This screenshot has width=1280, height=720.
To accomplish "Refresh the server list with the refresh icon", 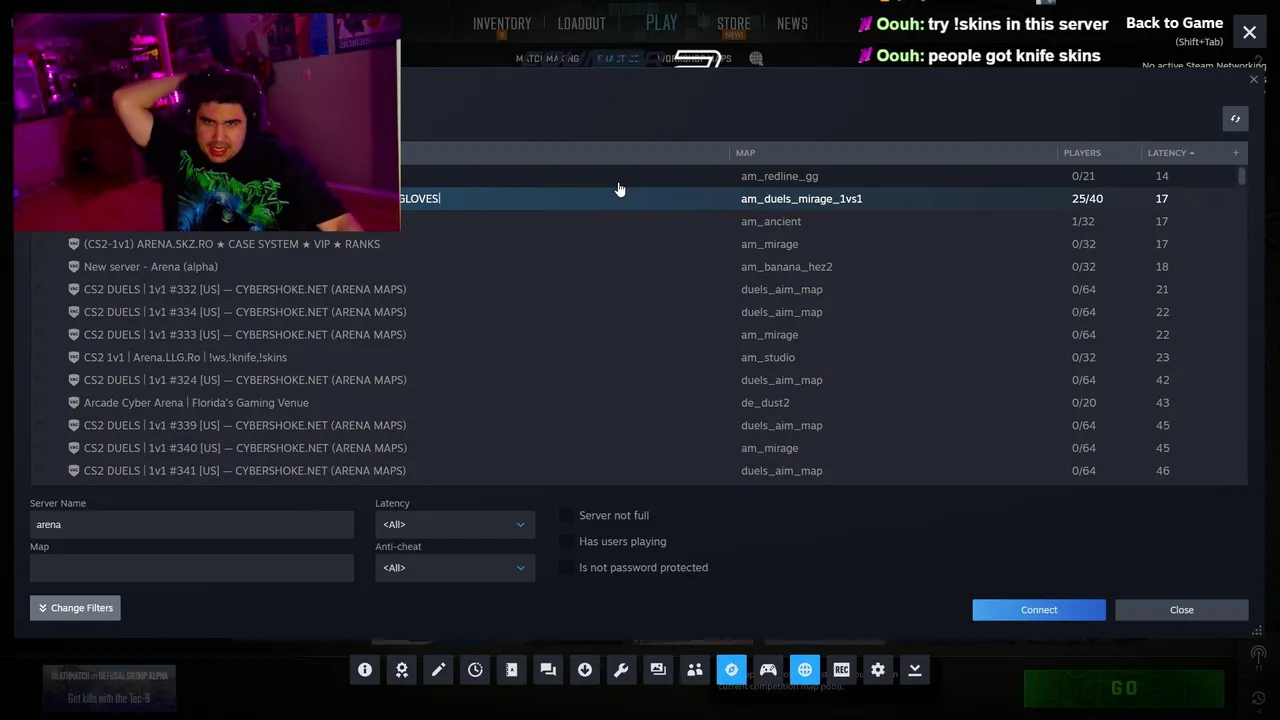I will pos(1235,119).
